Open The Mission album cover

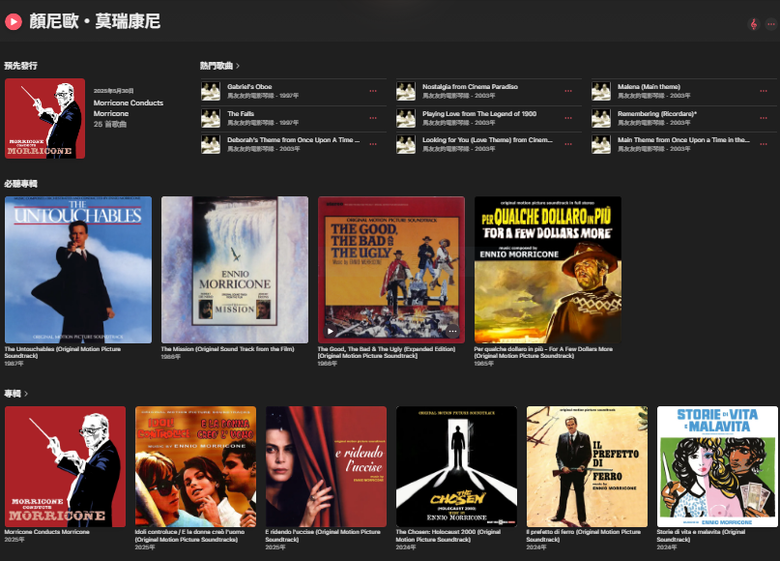point(235,270)
